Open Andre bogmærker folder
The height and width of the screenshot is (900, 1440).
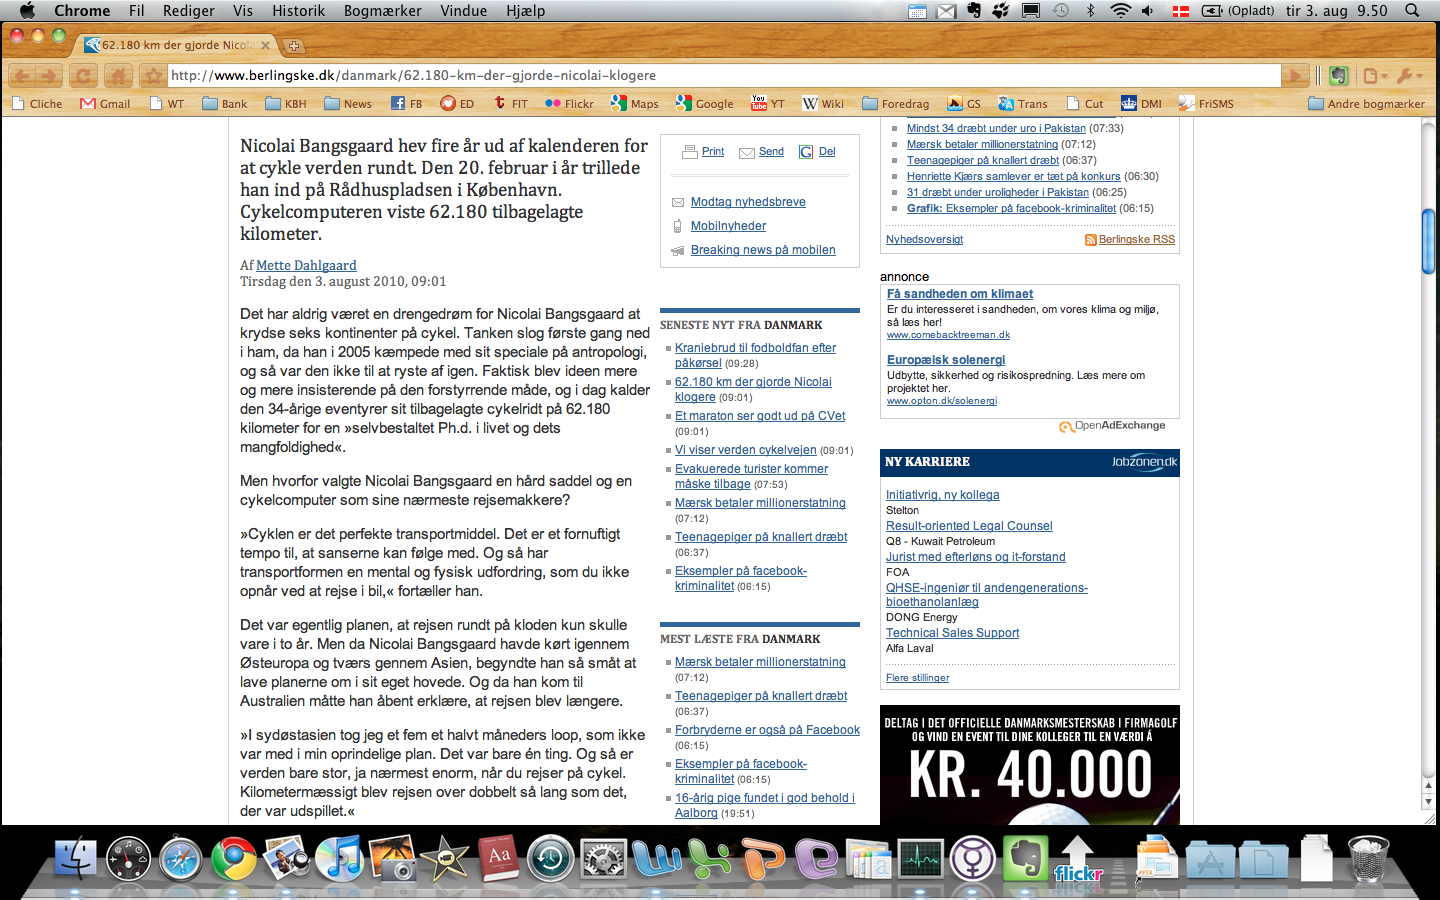coord(1366,103)
